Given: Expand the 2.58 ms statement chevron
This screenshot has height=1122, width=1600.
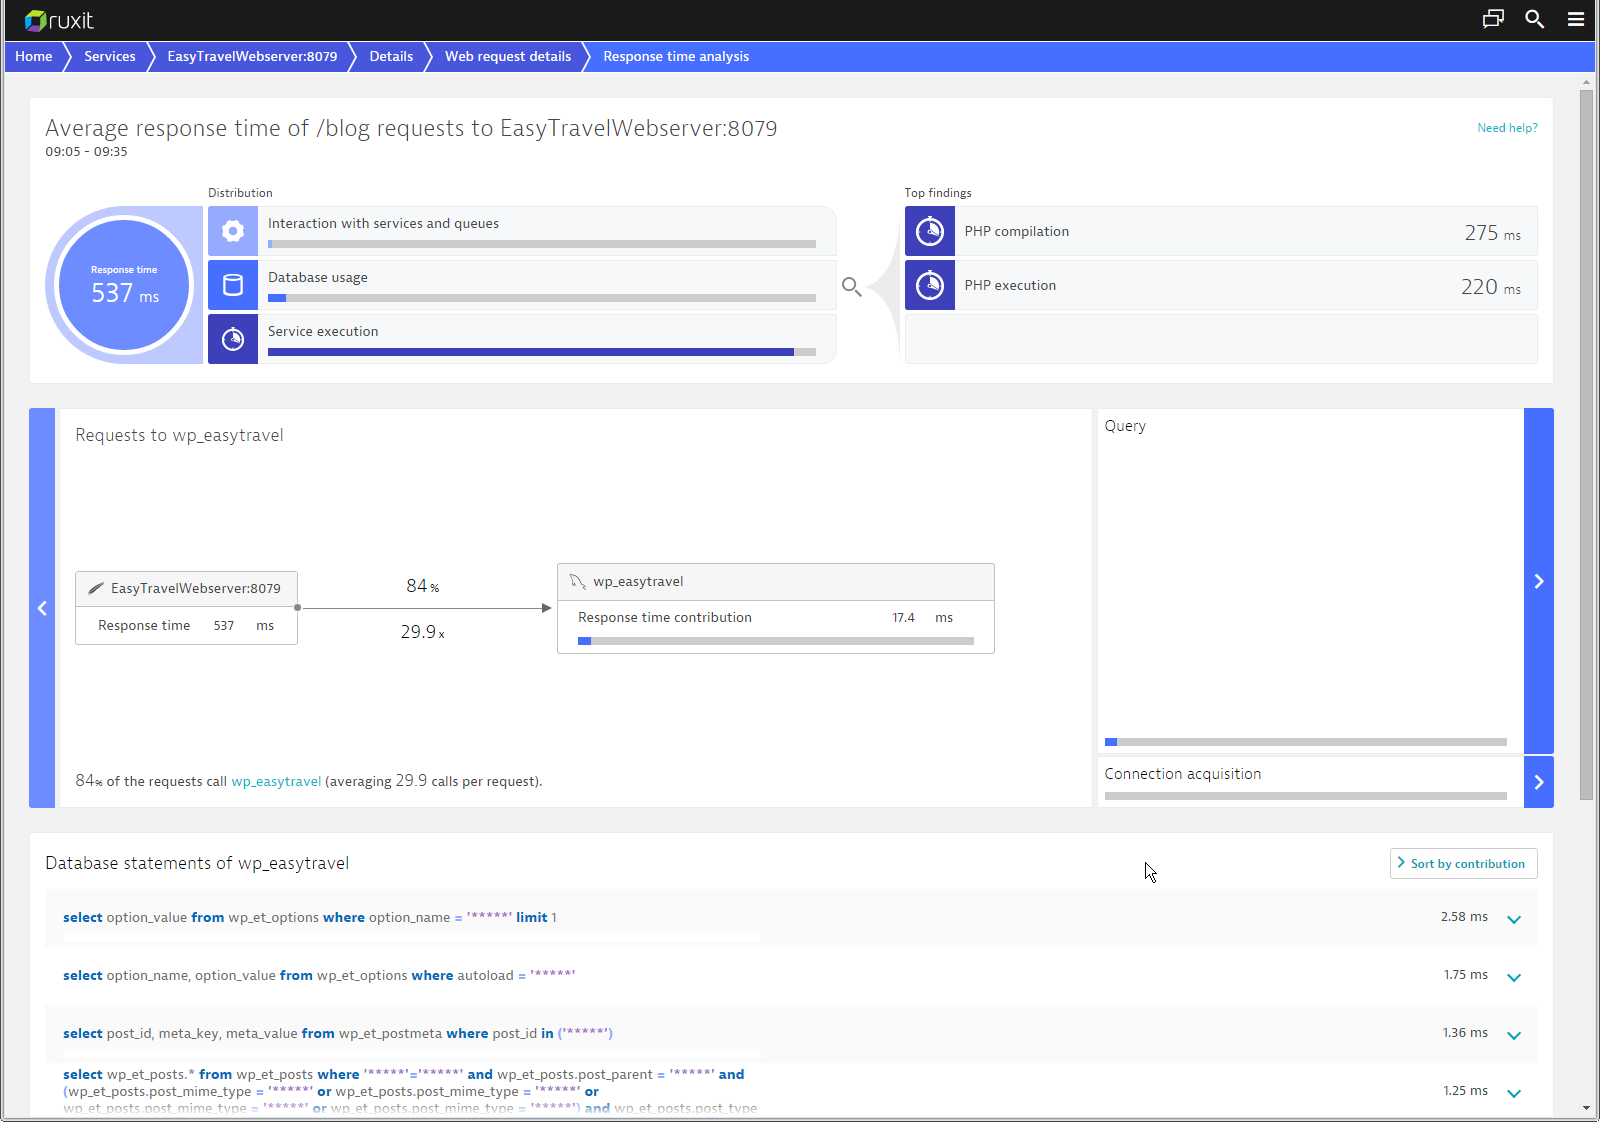Looking at the screenshot, I should [x=1514, y=919].
